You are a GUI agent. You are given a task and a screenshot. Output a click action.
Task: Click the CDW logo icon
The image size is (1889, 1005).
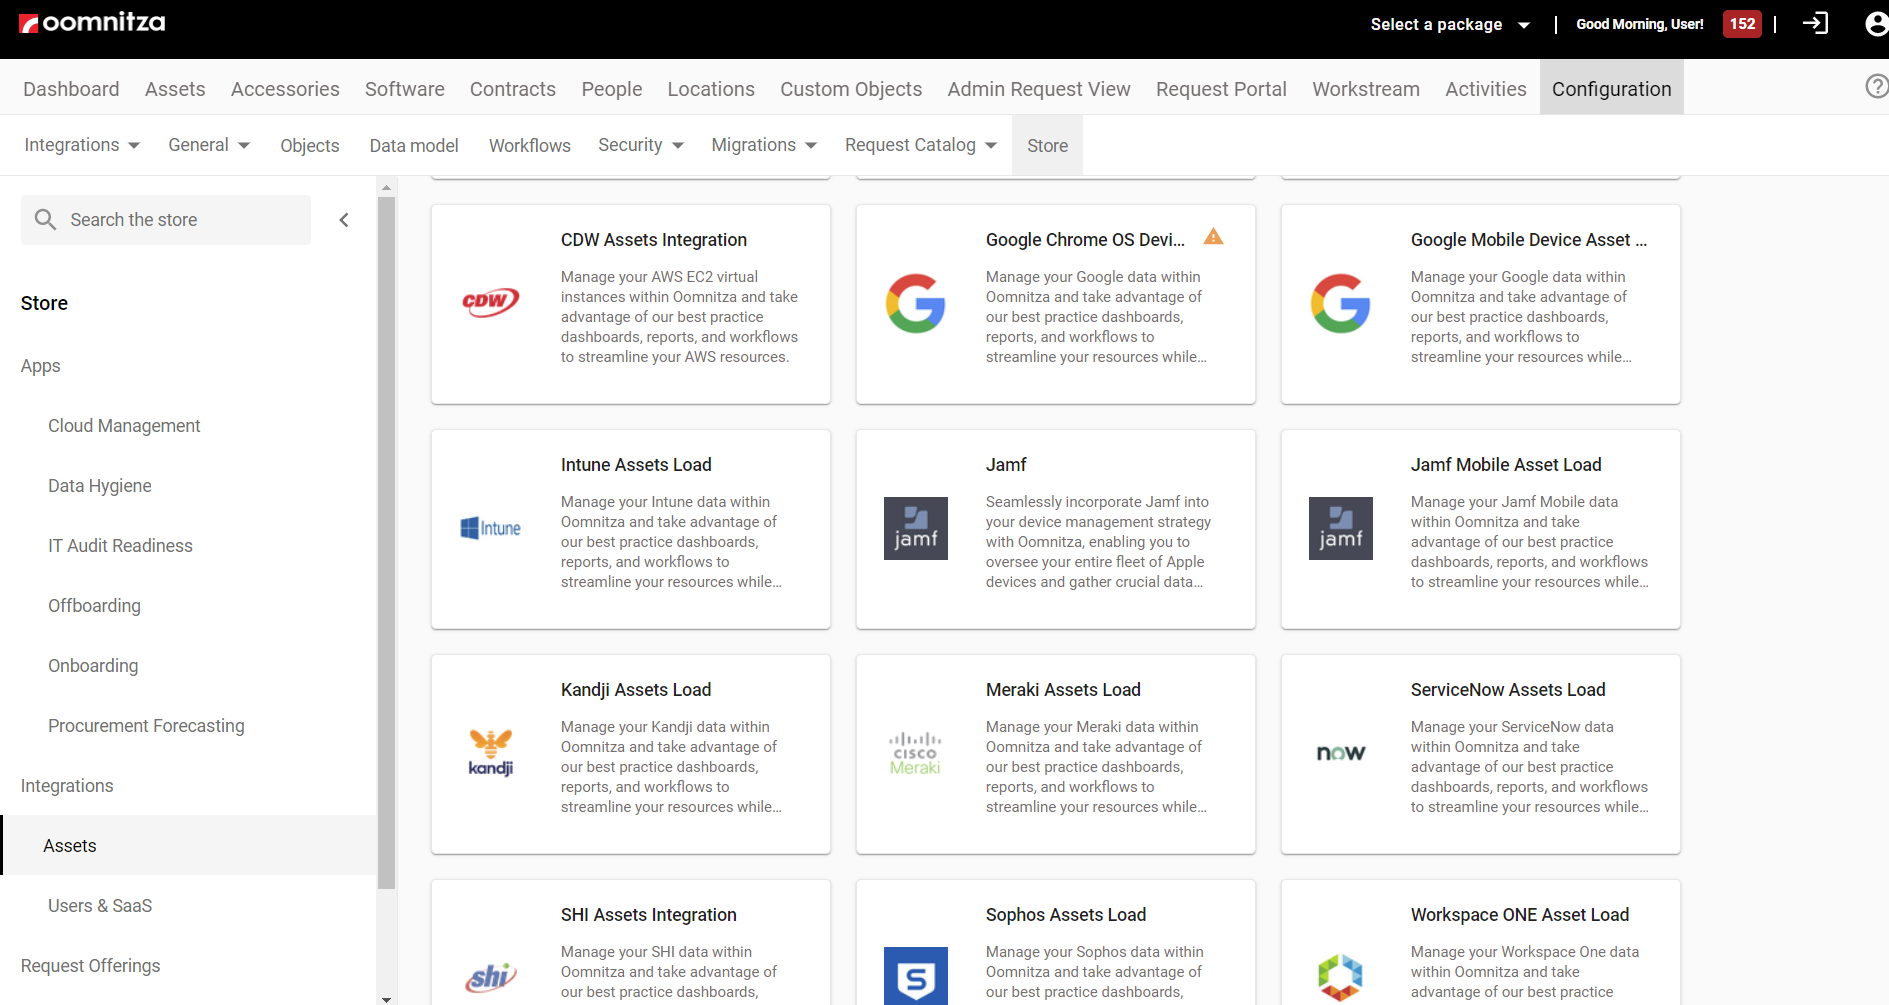tap(490, 303)
